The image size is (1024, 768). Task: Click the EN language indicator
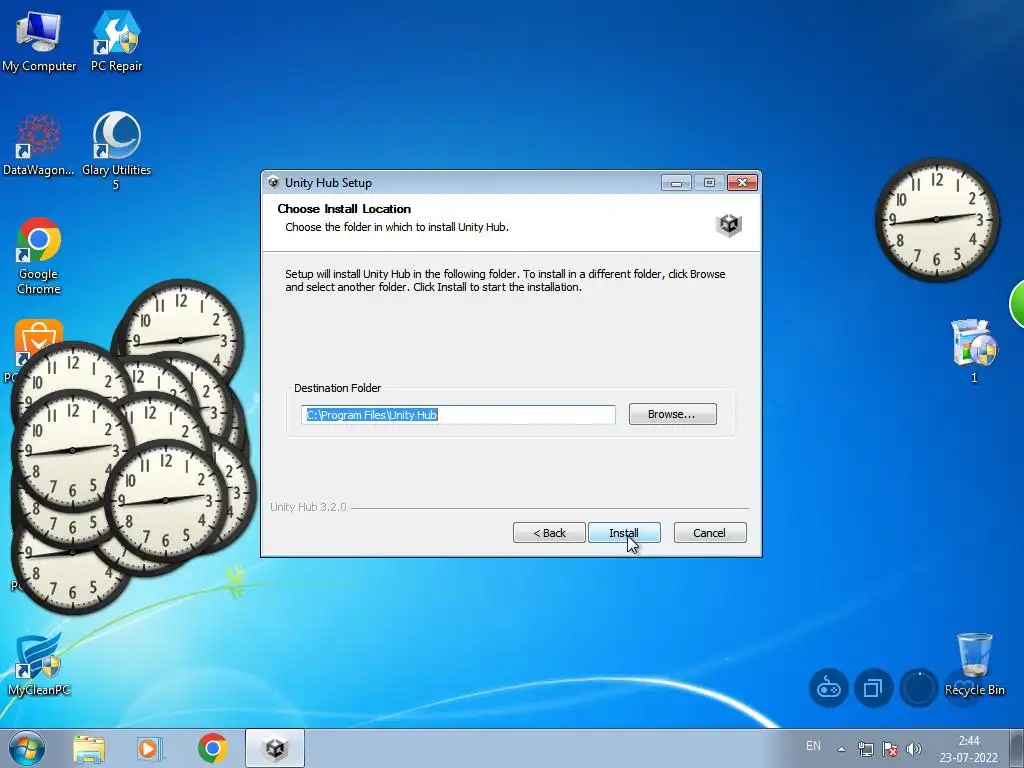813,746
